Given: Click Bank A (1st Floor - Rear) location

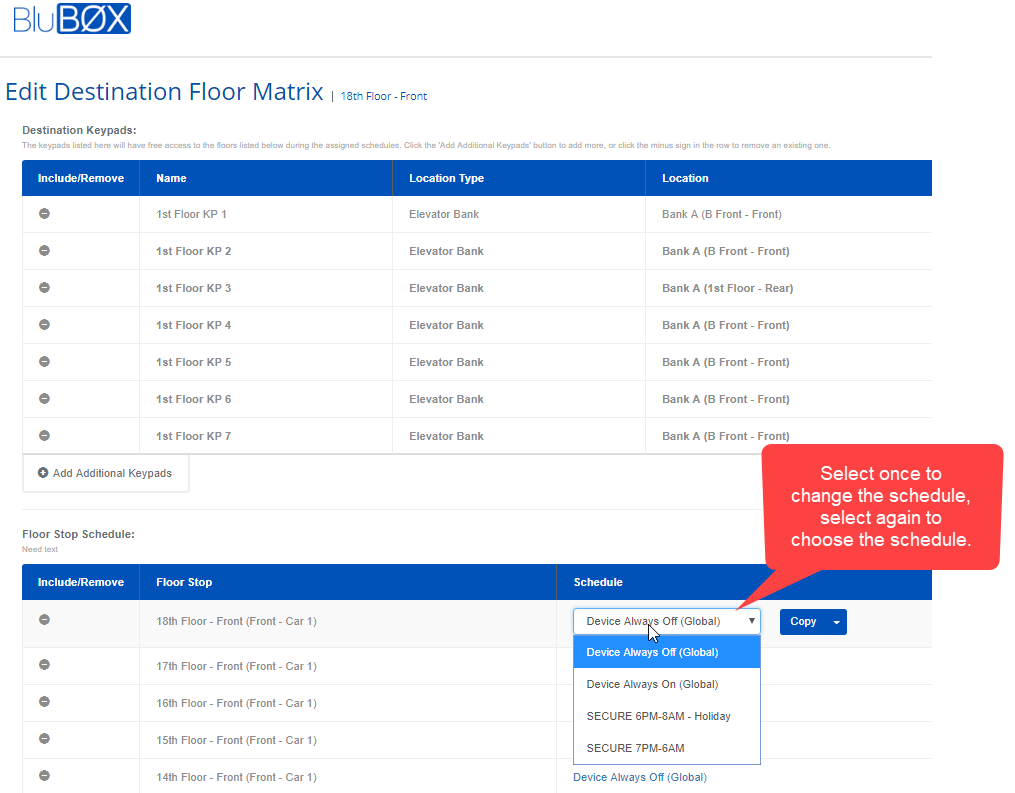Looking at the screenshot, I should tap(727, 288).
